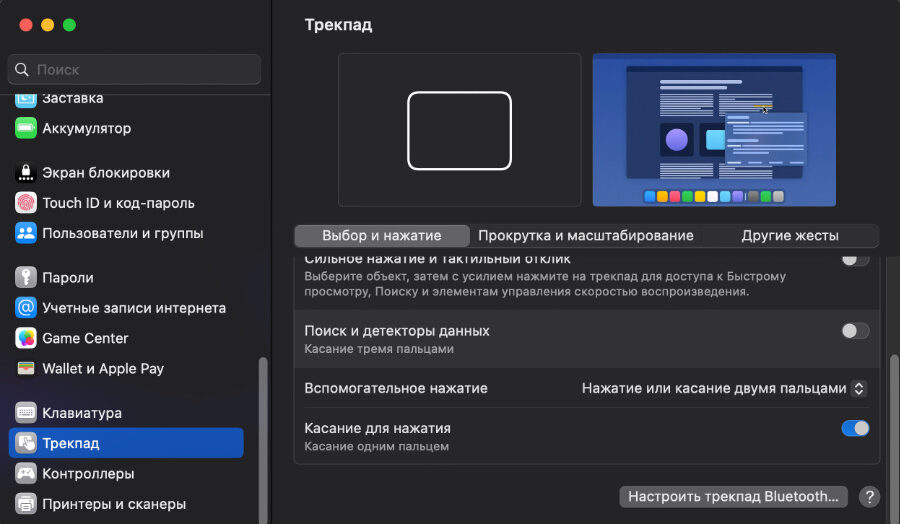Maximize window with green button
Screen dimensions: 900x524
69,25
